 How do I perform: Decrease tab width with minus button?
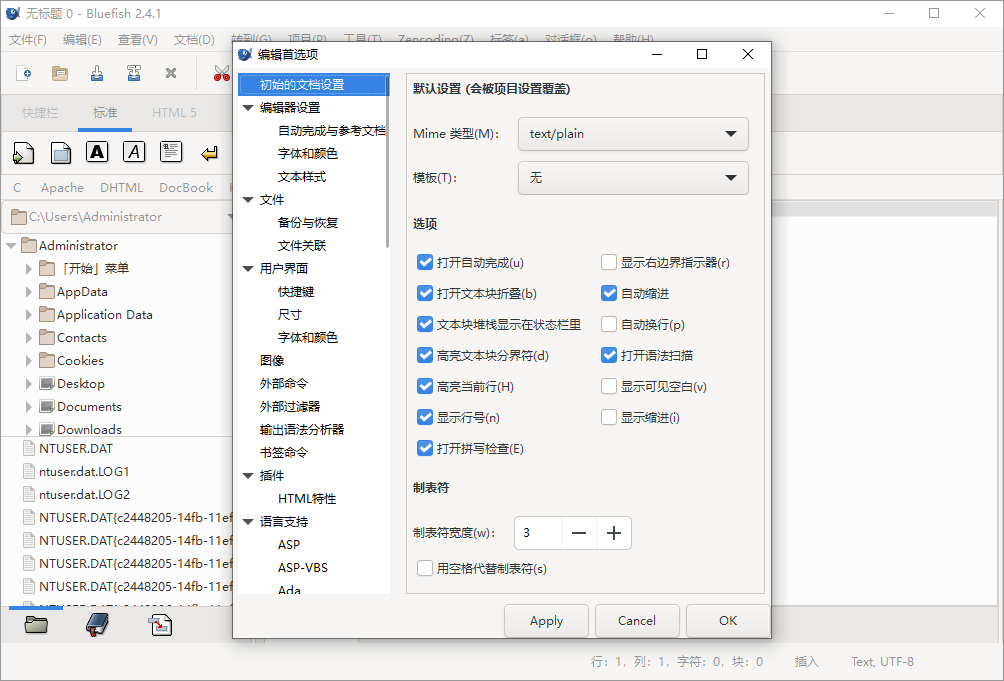click(579, 533)
